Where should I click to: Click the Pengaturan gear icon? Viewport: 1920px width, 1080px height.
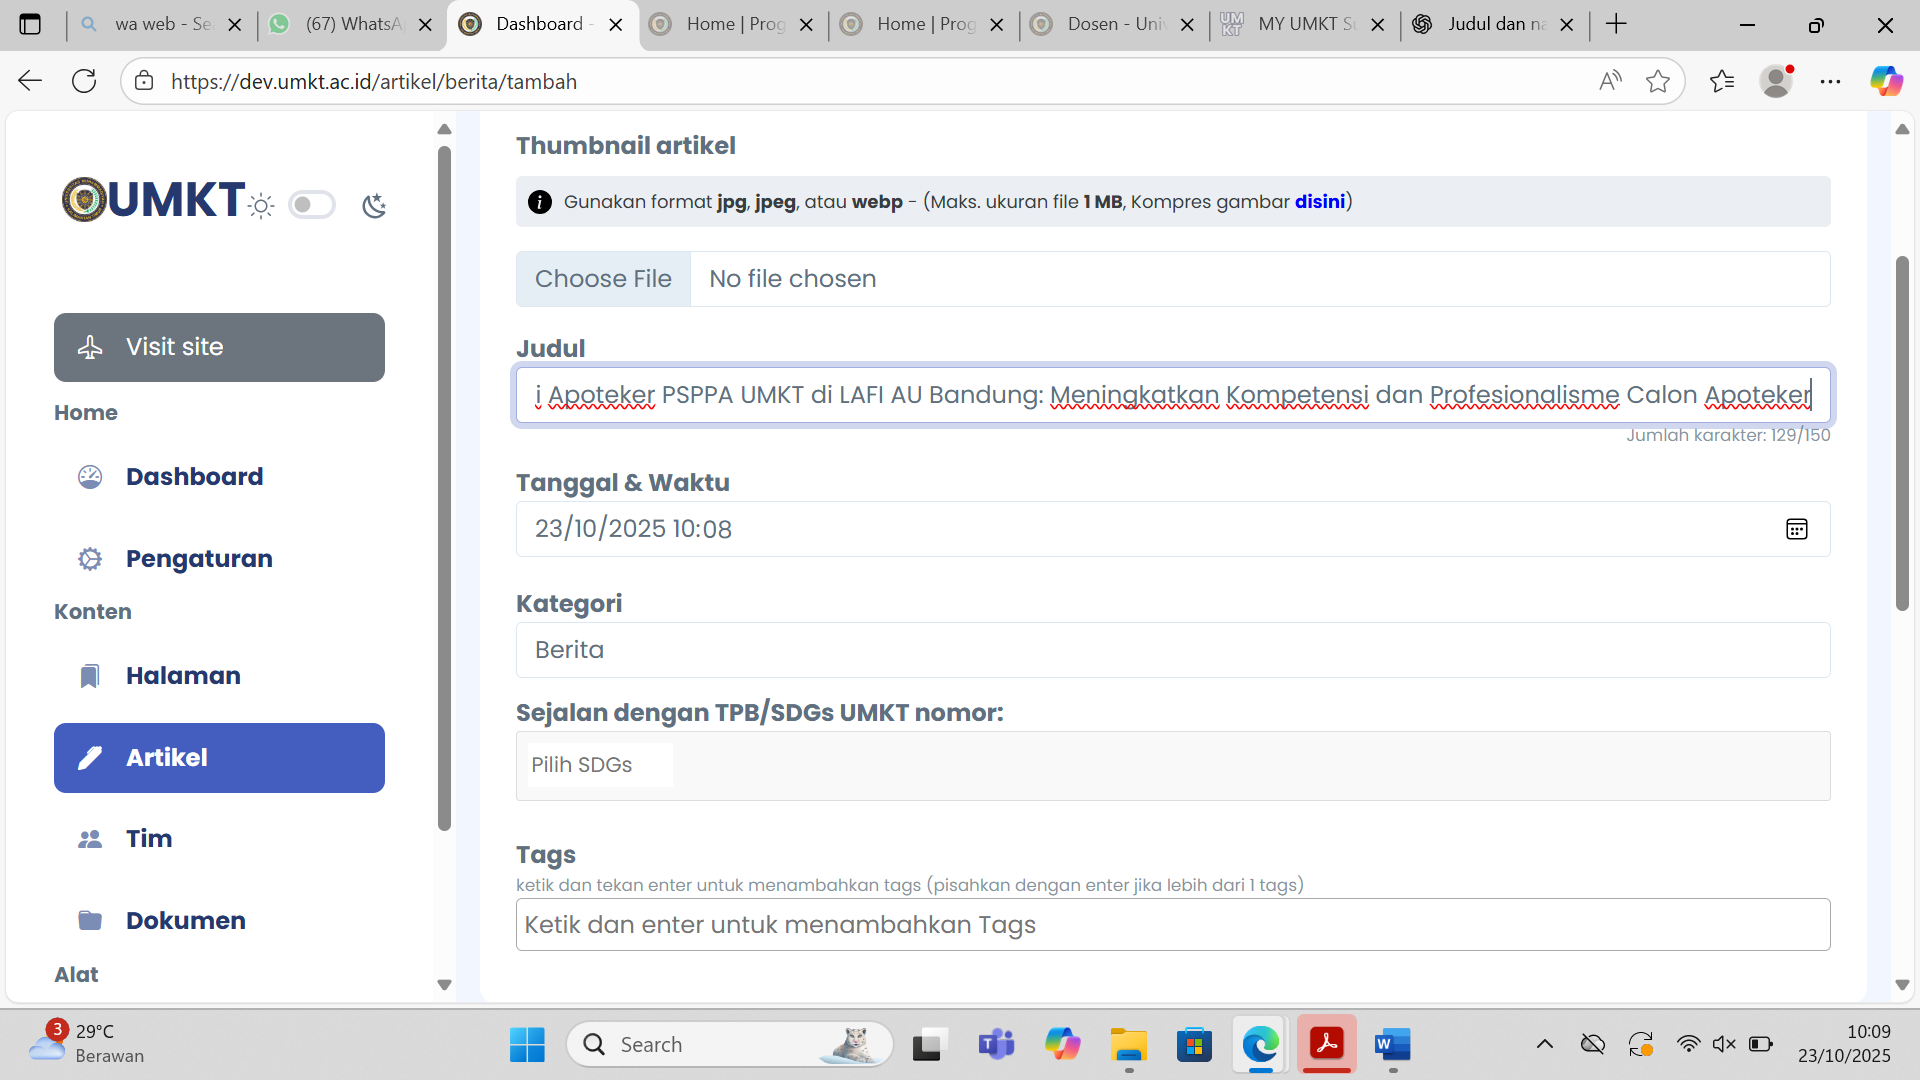90,559
